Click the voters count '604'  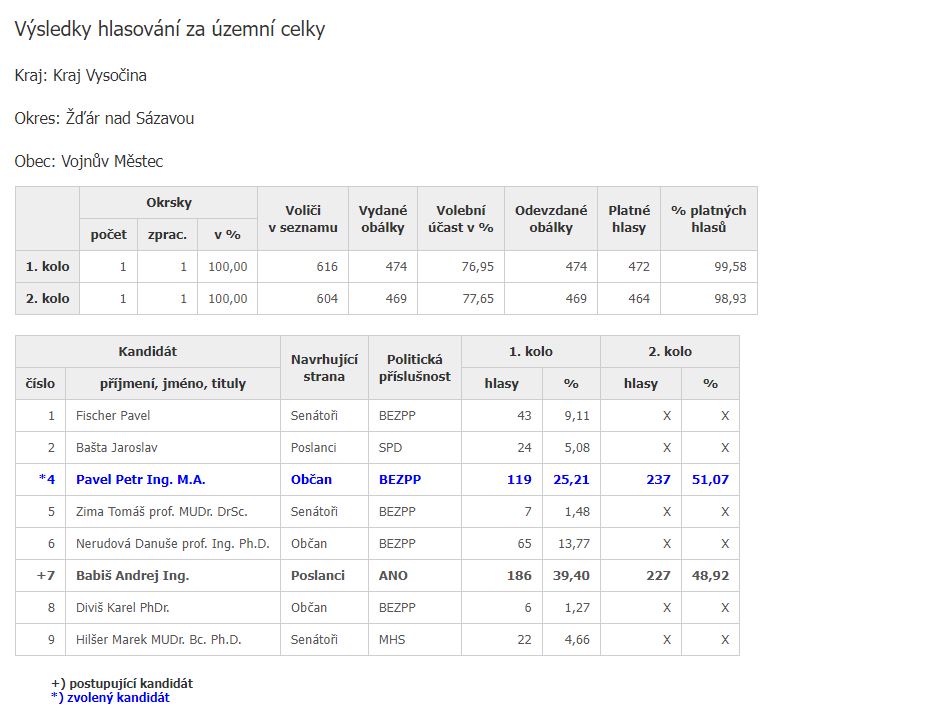(327, 298)
